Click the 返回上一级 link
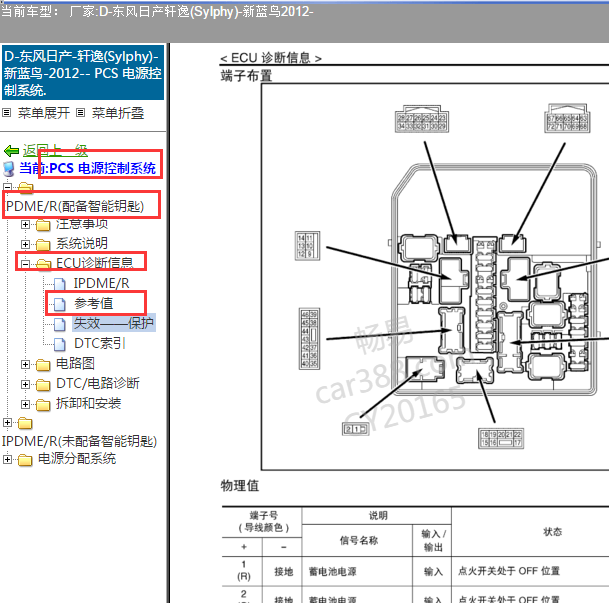 pyautogui.click(x=55, y=151)
